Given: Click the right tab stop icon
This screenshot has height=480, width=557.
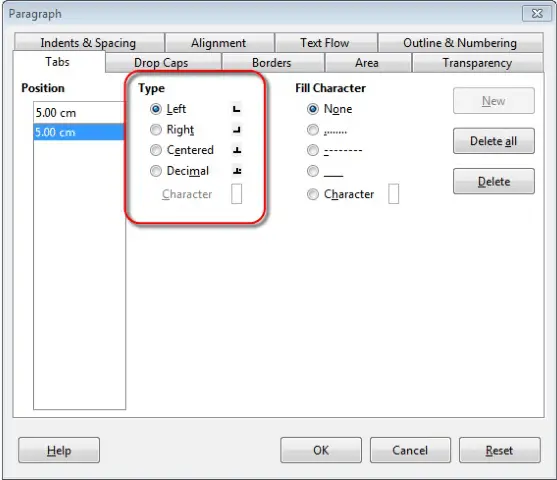Looking at the screenshot, I should [237, 130].
